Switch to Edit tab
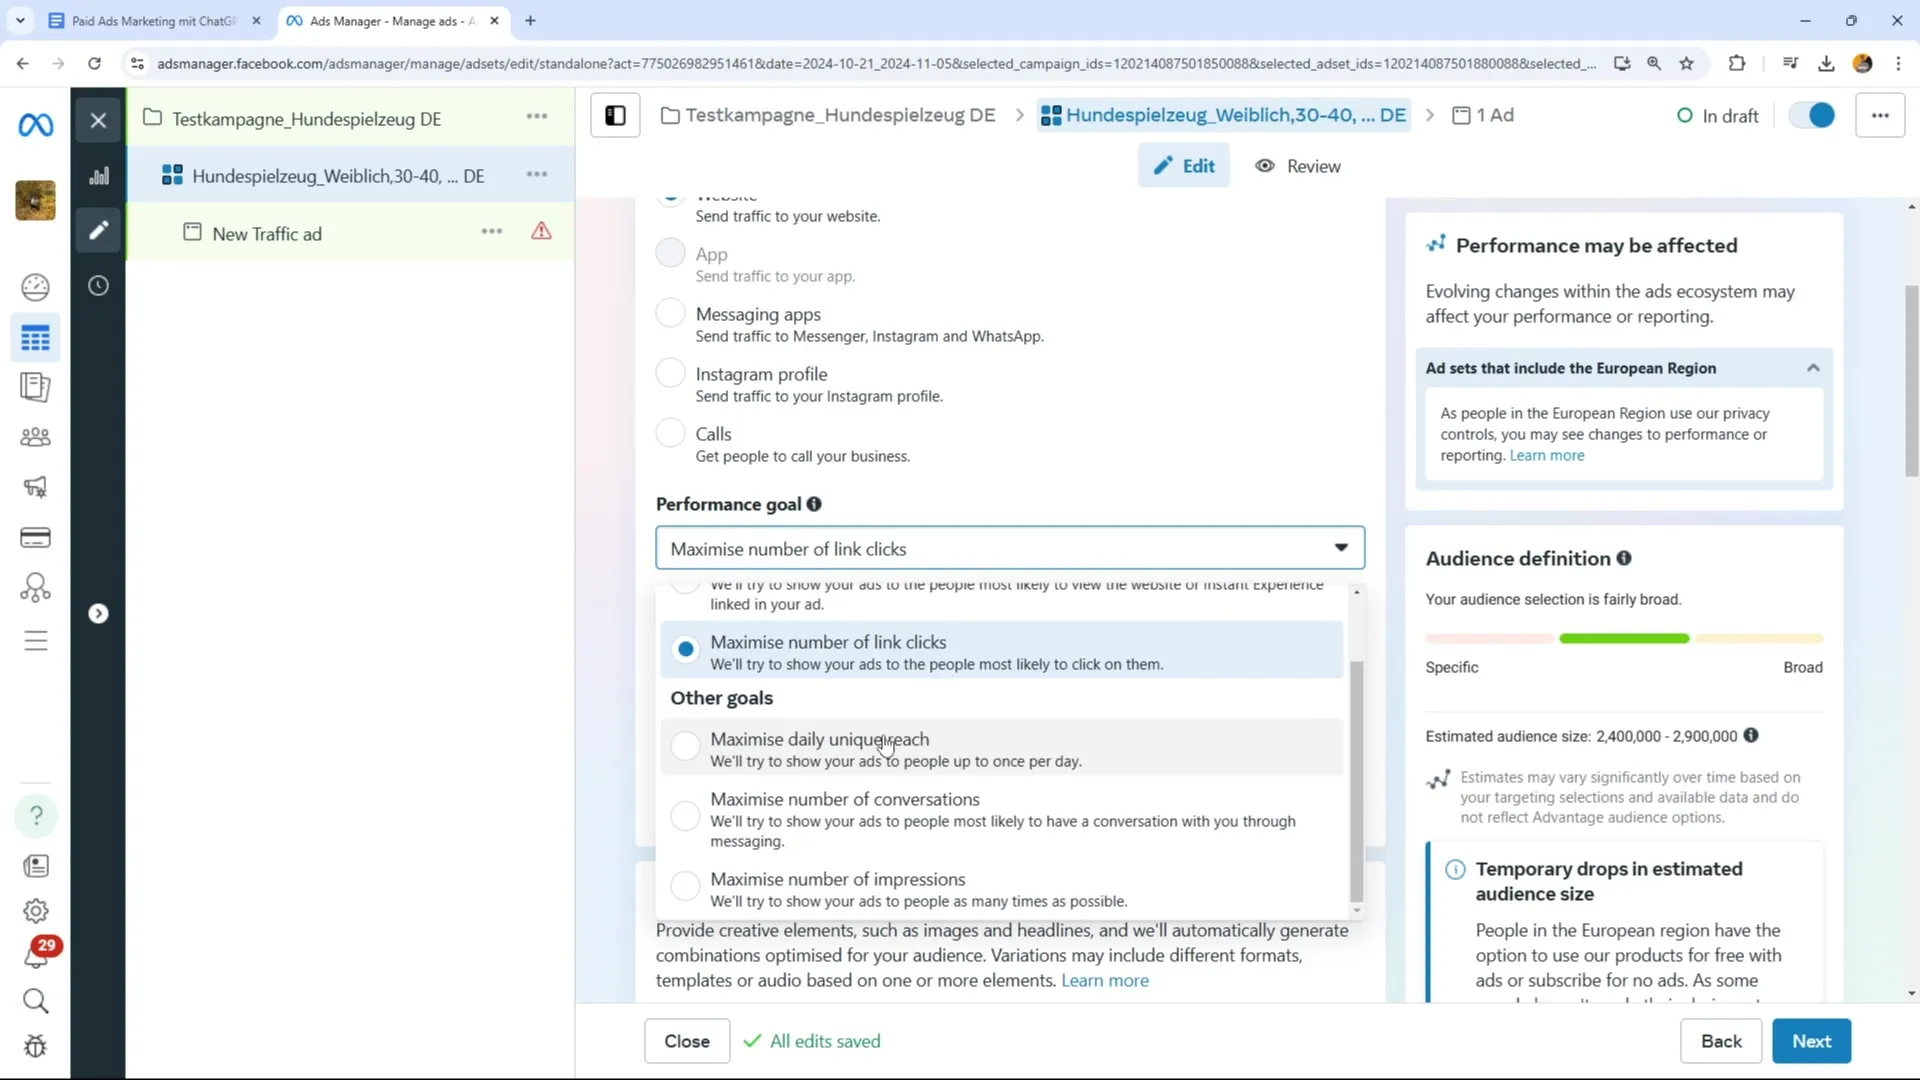This screenshot has height=1080, width=1920. coord(1184,166)
